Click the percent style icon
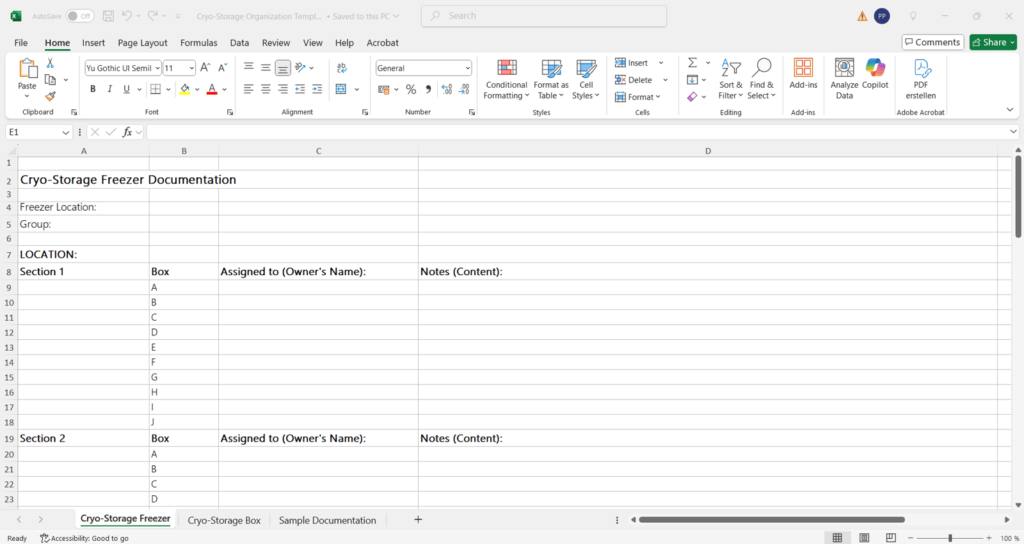 [411, 89]
